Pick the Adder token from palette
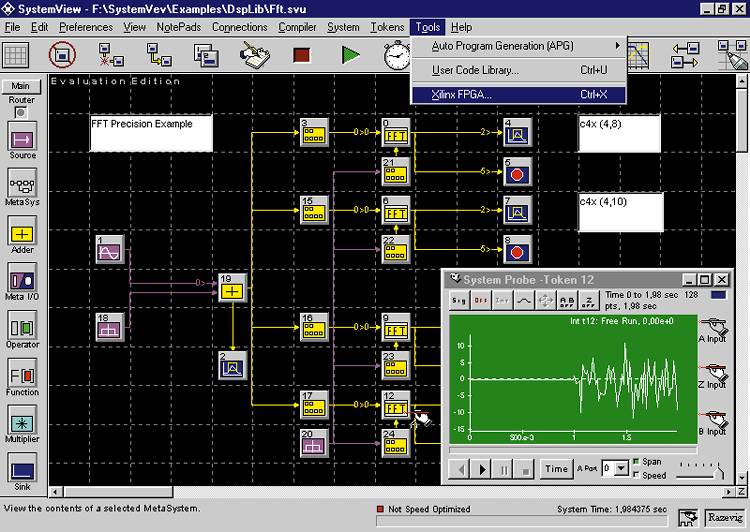Image resolution: width=750 pixels, height=532 pixels. [x=22, y=233]
